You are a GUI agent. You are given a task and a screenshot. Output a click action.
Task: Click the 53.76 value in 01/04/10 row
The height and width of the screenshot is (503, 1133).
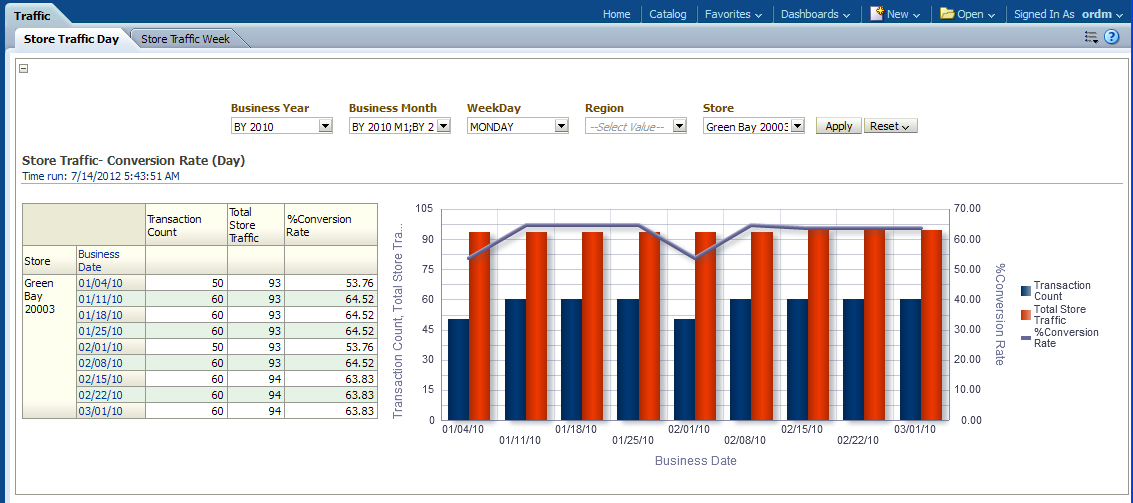359,283
